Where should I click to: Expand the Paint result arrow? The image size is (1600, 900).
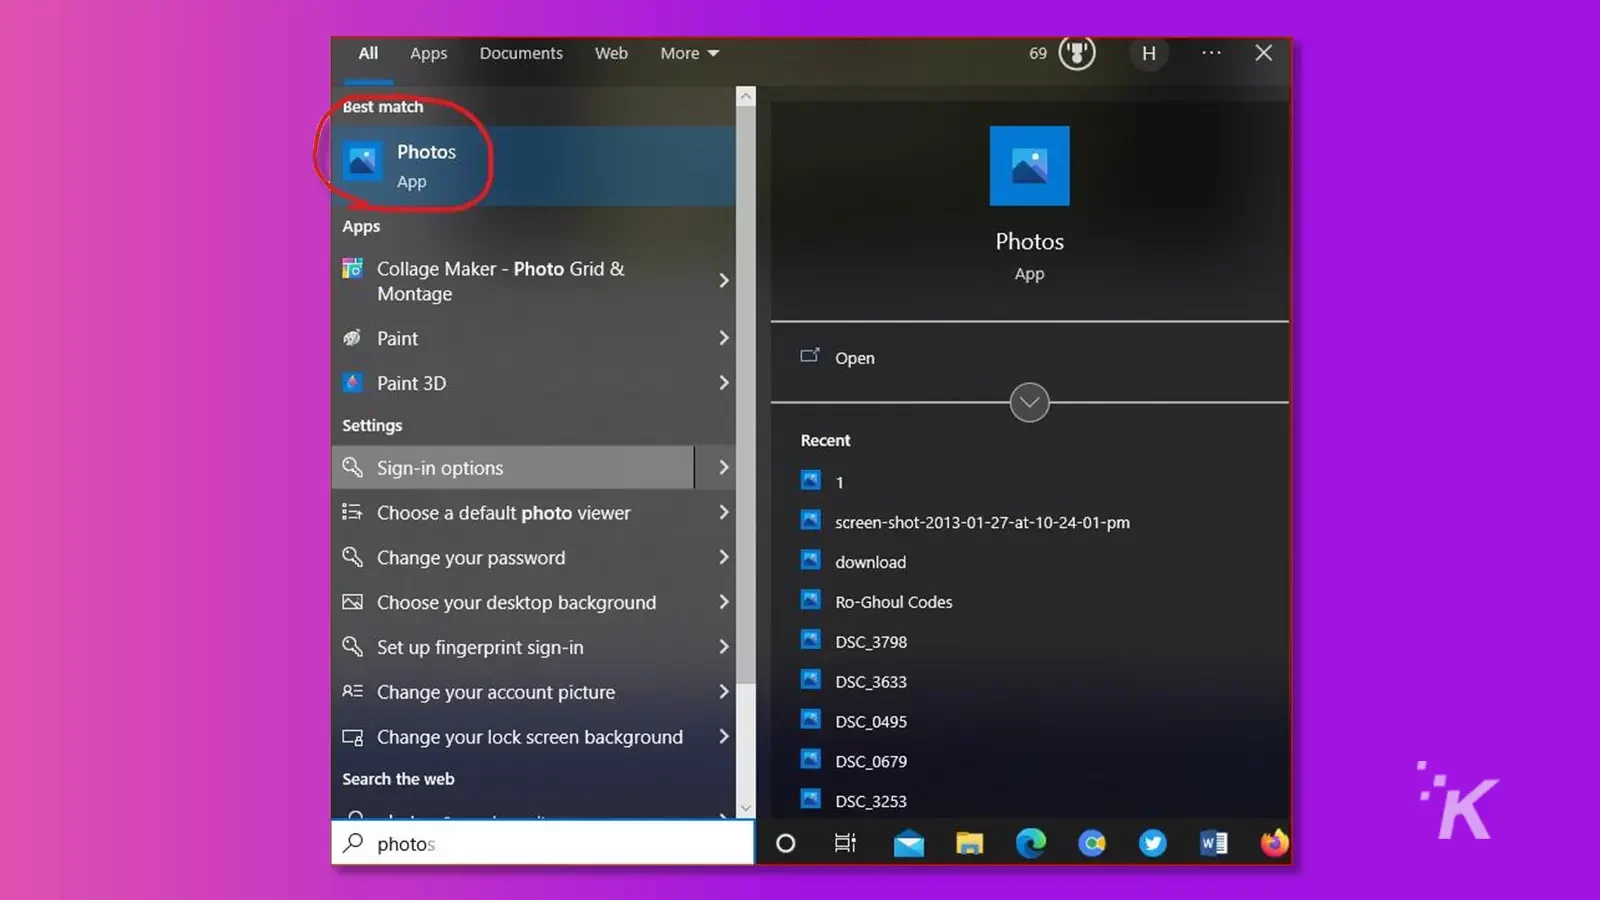pyautogui.click(x=724, y=338)
